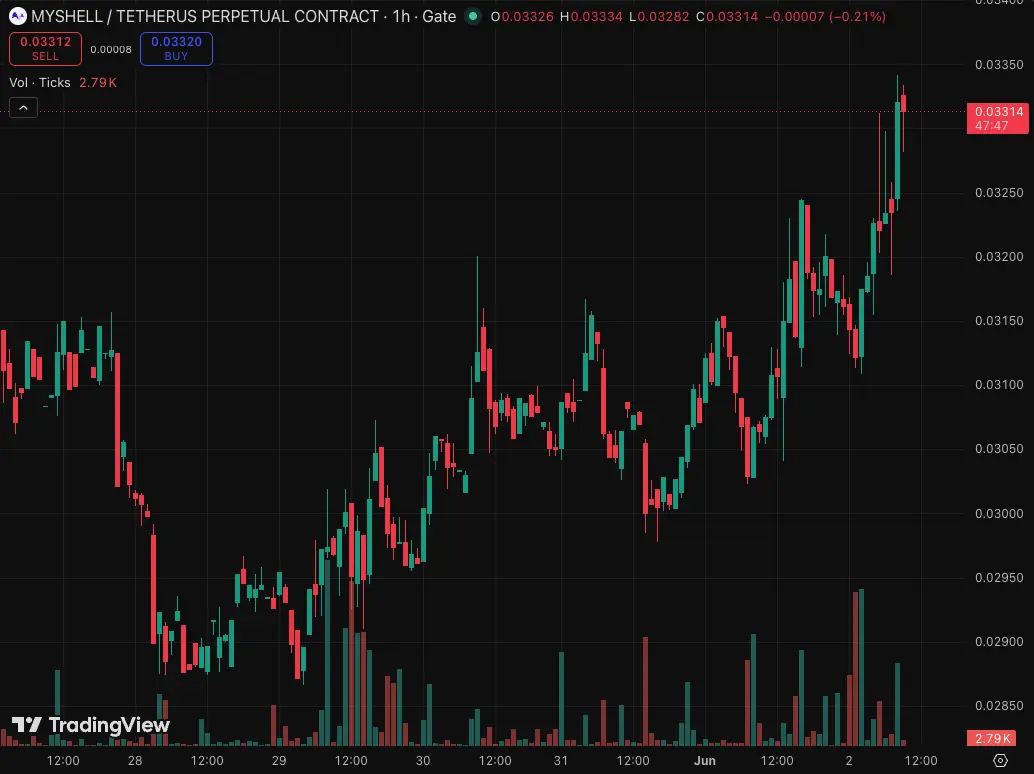
Task: Click the 0.03050 price axis label
Action: coord(999,448)
